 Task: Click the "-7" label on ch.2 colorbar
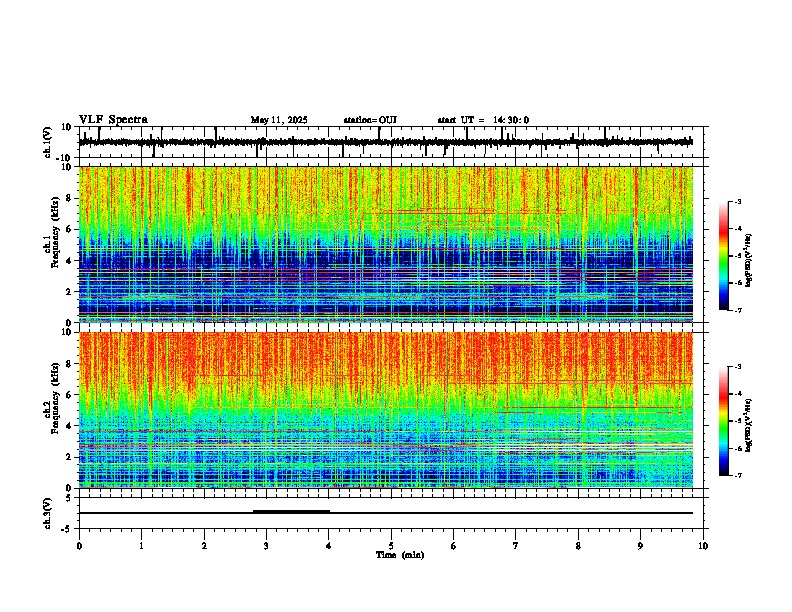pyautogui.click(x=737, y=475)
